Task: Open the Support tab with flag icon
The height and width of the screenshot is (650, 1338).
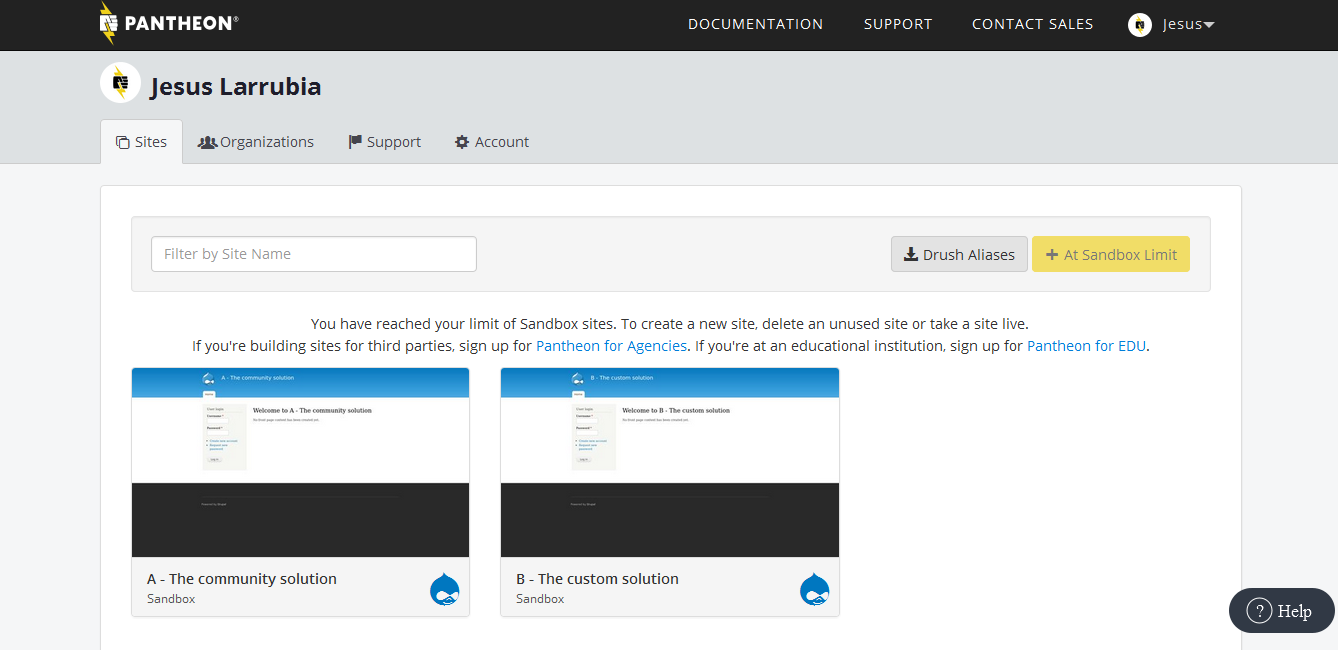Action: tap(384, 142)
